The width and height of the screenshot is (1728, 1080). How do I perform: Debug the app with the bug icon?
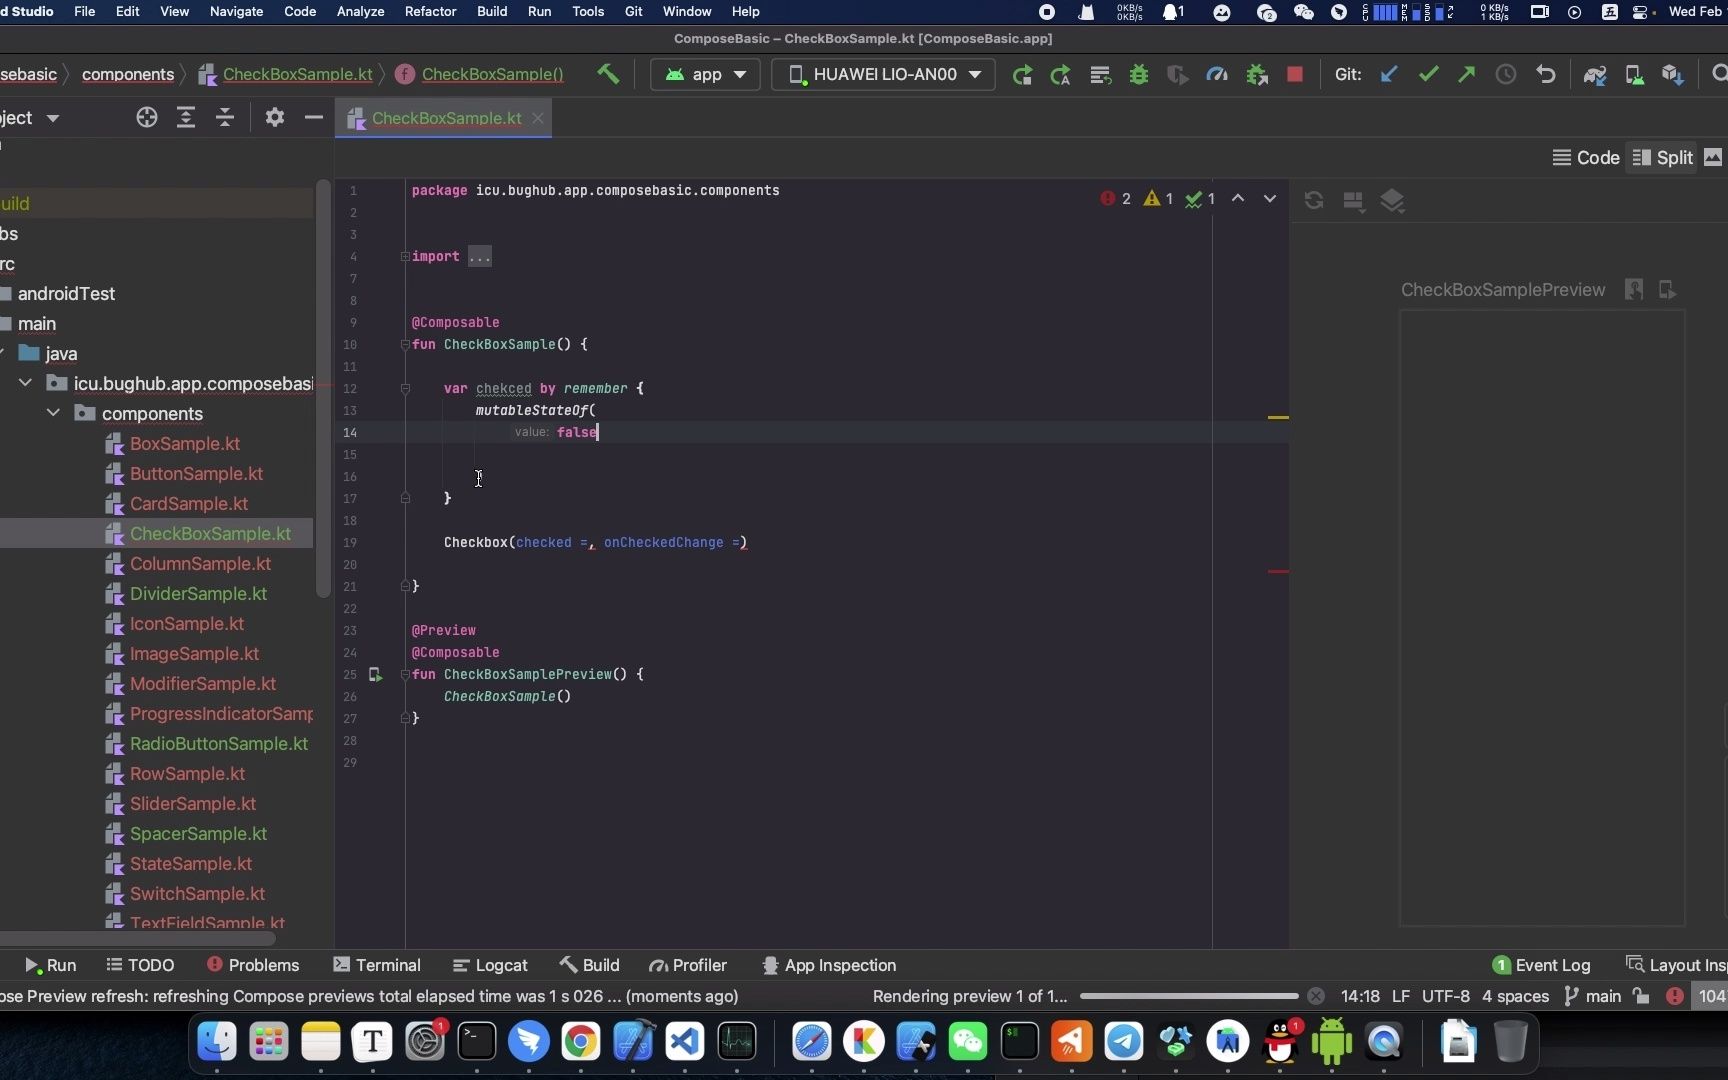click(1140, 74)
